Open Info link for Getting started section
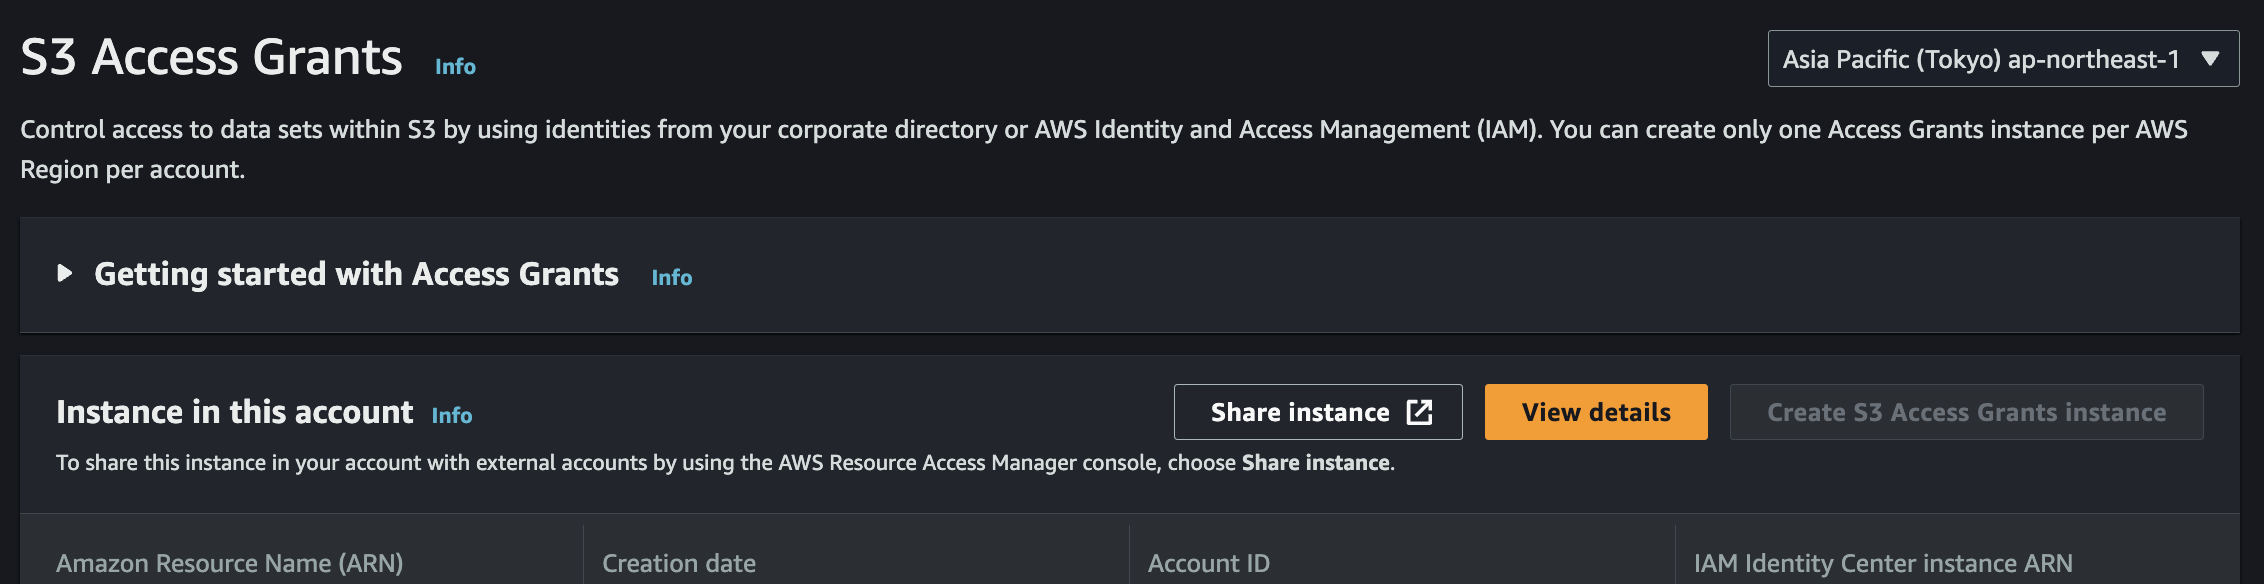2264x584 pixels. tap(672, 277)
